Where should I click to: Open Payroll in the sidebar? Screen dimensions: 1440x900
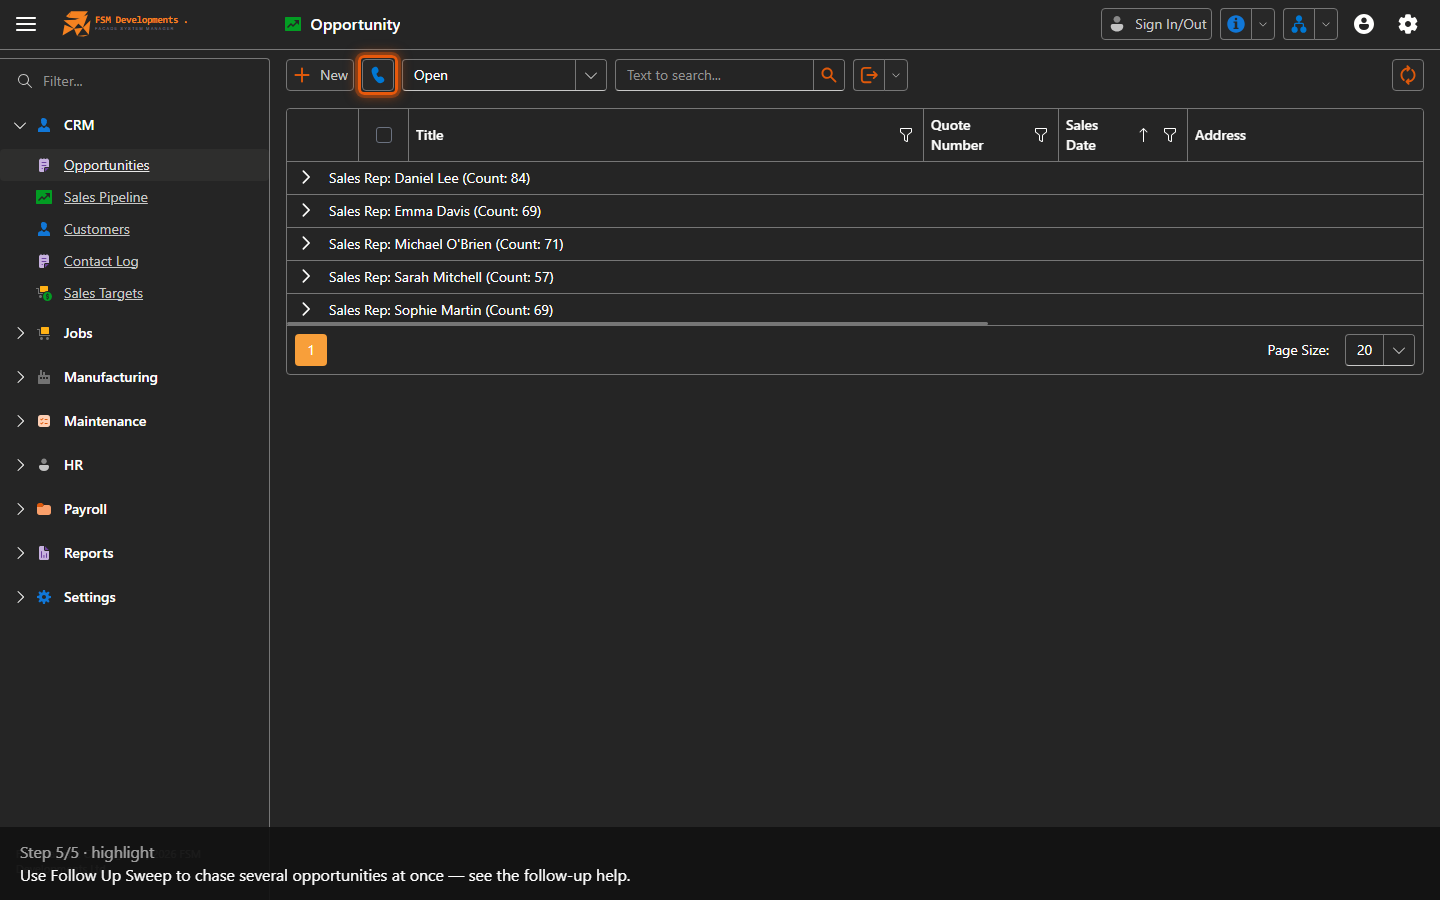click(x=85, y=509)
